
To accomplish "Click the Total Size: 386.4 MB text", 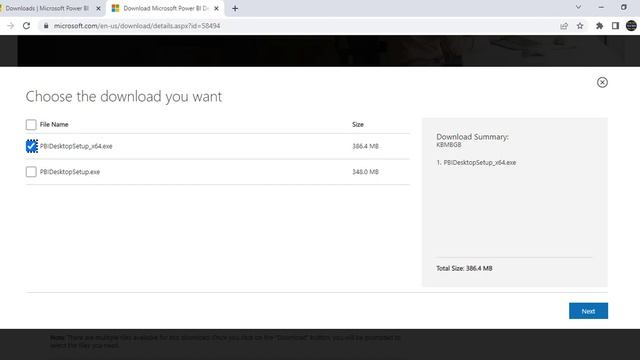I will point(464,268).
